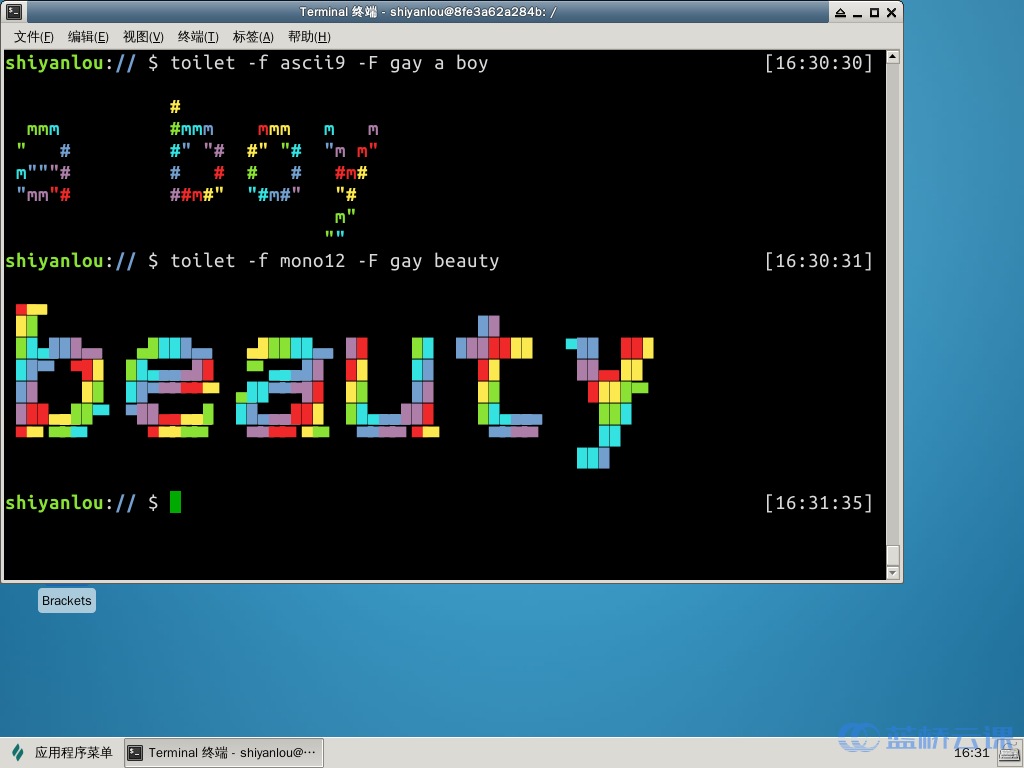Click the terminal window icon in title bar
This screenshot has width=1024, height=768.
point(14,12)
